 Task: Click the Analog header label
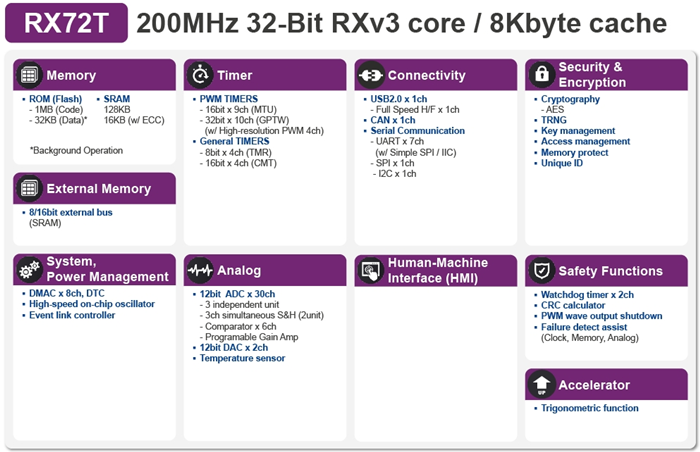[x=239, y=271]
